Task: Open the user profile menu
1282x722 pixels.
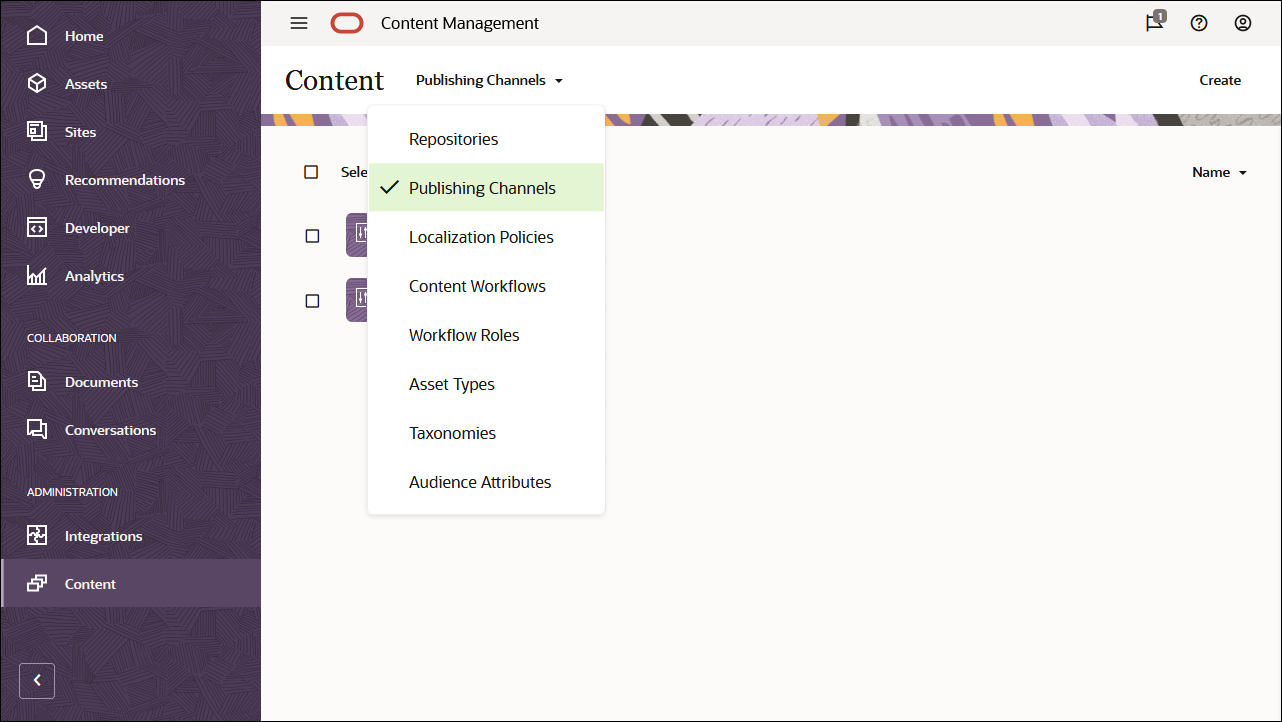Action: click(1243, 22)
